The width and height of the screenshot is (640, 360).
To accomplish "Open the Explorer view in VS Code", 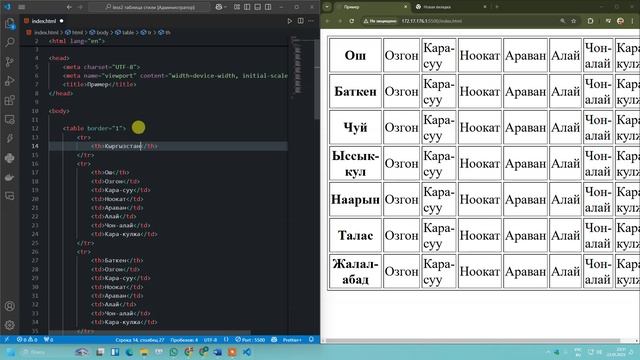I will point(9,23).
